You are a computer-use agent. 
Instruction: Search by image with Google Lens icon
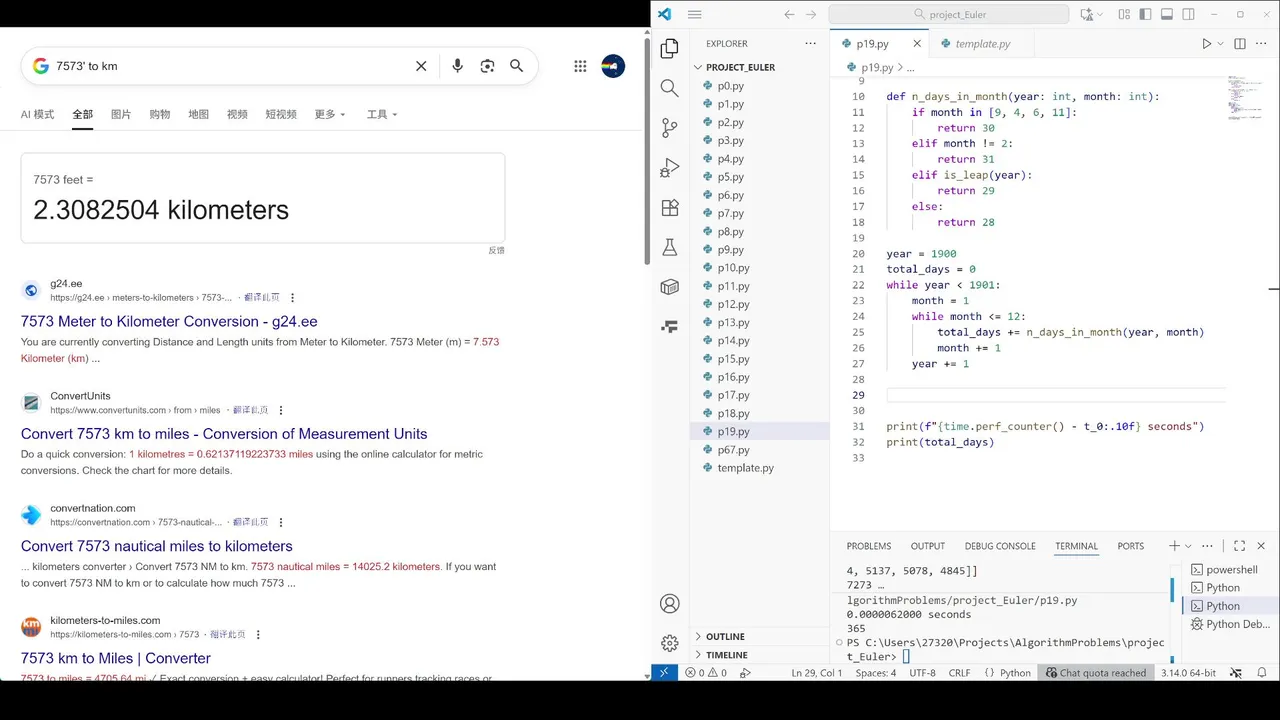[487, 66]
